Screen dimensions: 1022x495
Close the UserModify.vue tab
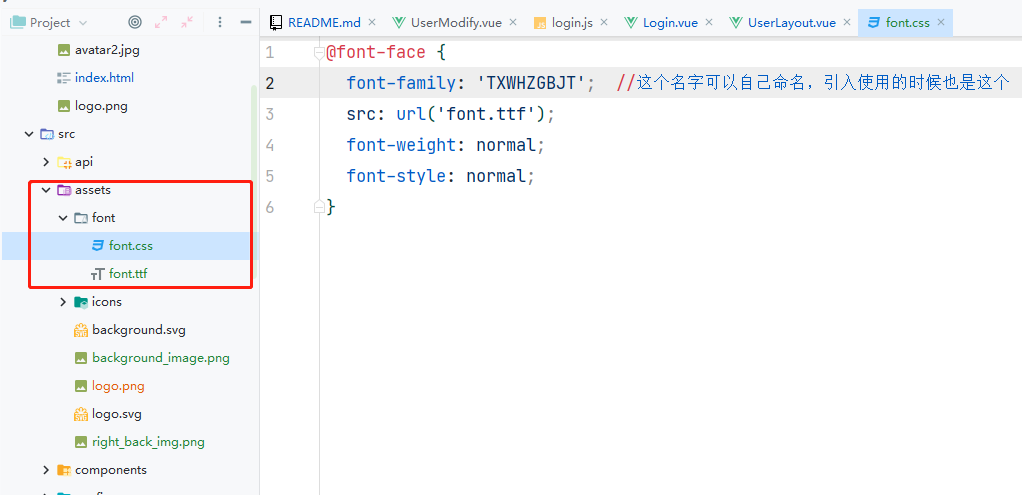coord(513,22)
